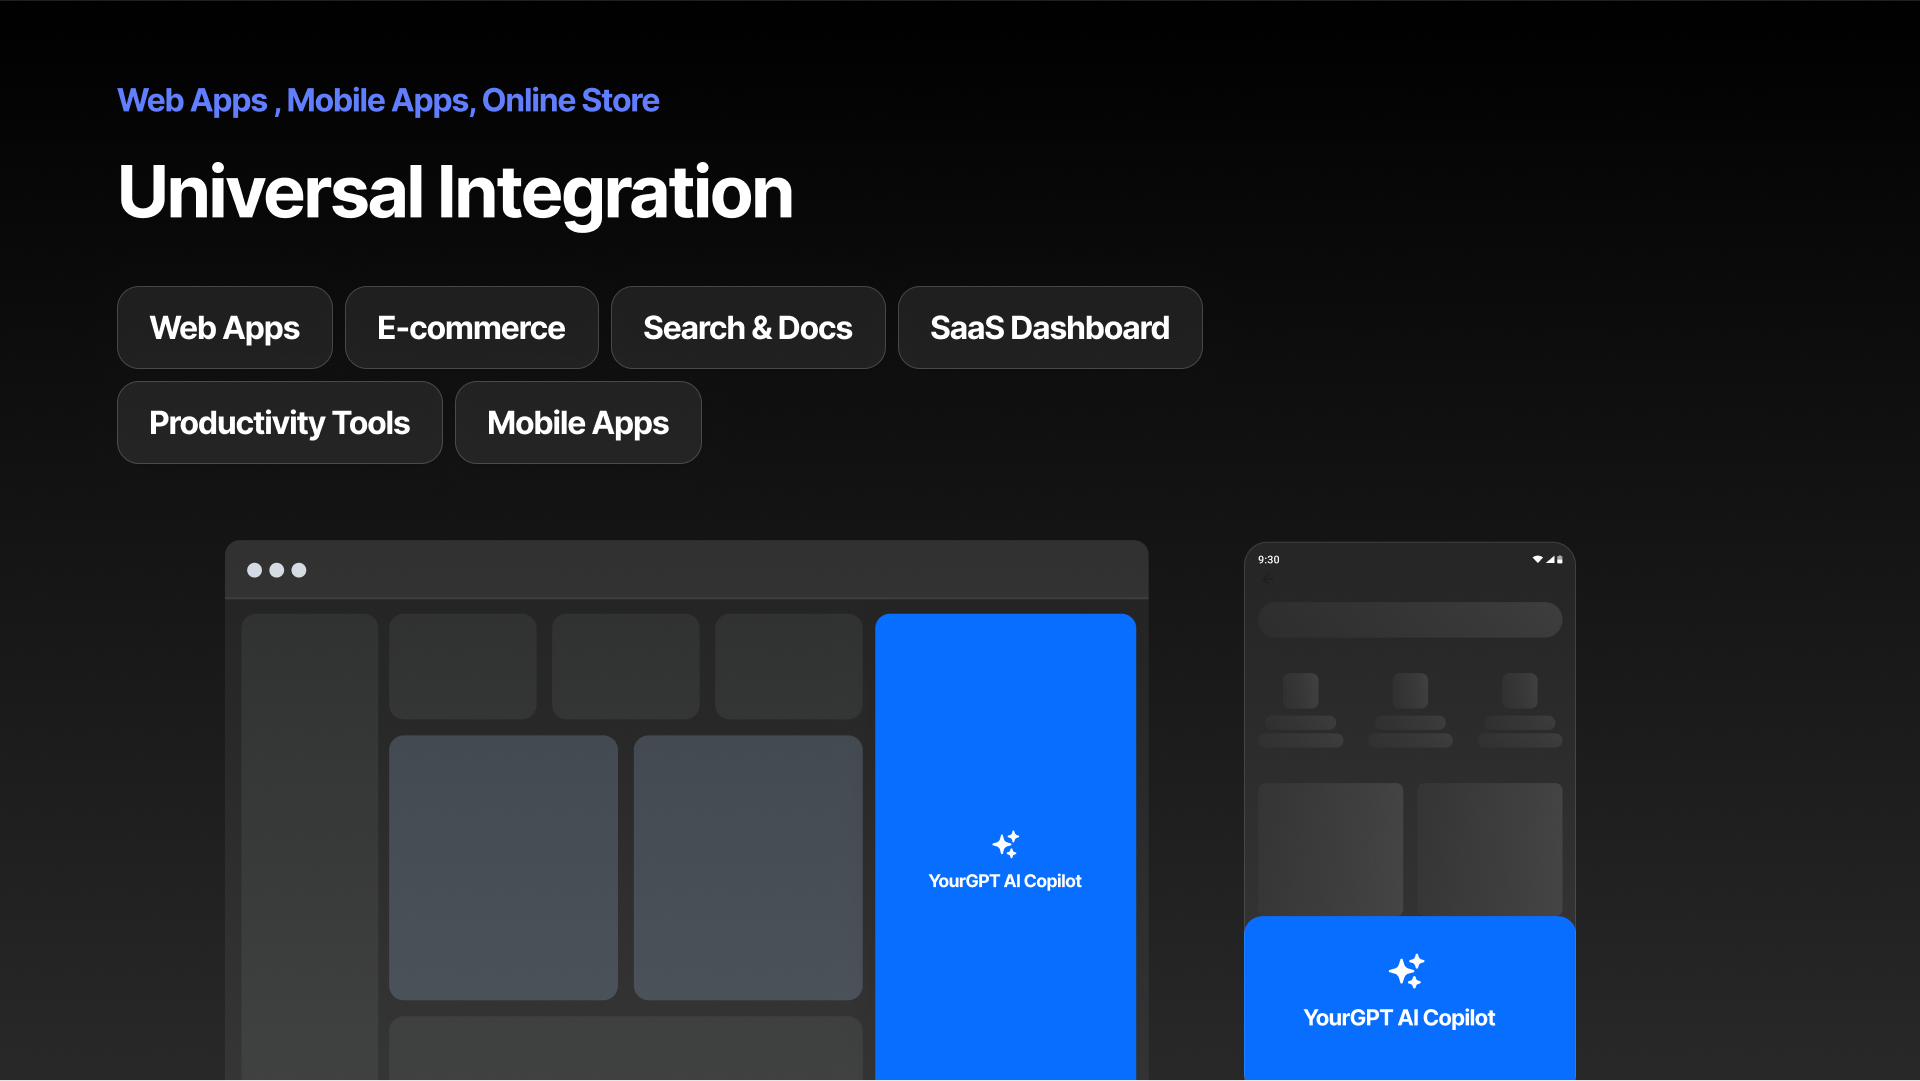Viewport: 1920px width, 1081px height.
Task: Click the middle app icon placeholder on phone
Action: pos(1410,691)
